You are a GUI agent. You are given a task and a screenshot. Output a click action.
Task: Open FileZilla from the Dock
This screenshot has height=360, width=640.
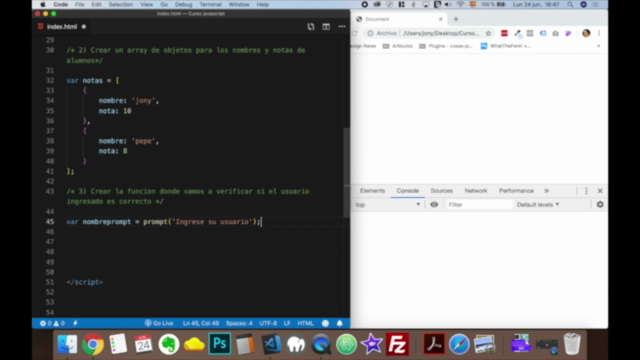[x=398, y=344]
